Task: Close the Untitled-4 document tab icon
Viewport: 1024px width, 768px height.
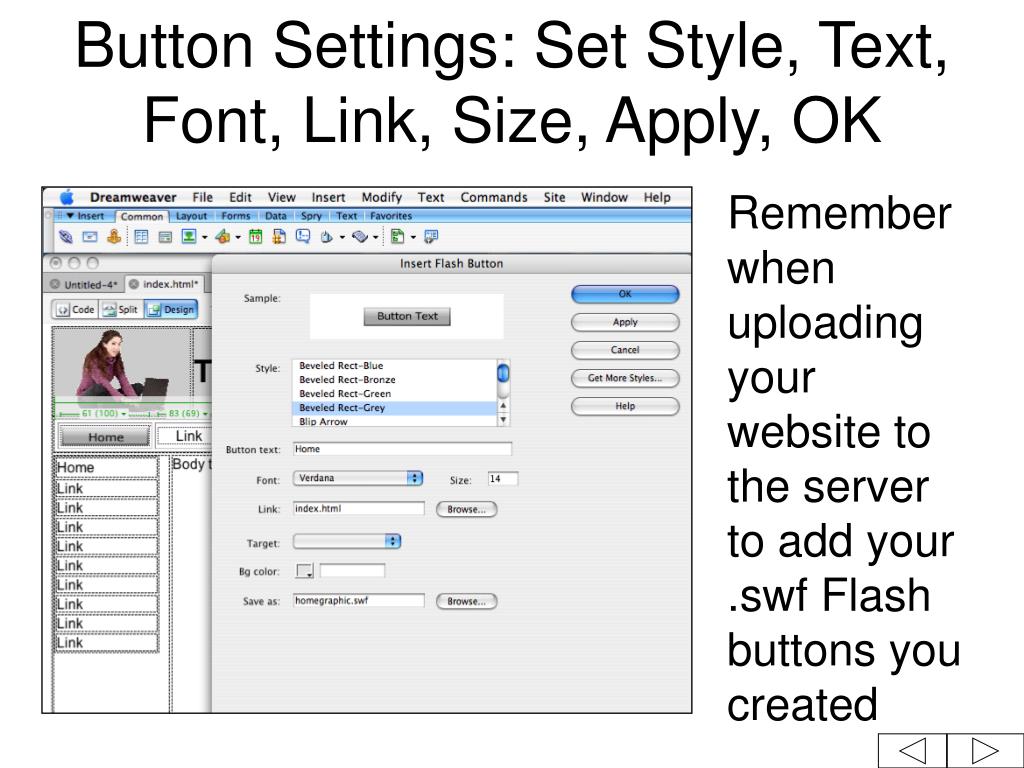Action: (x=55, y=284)
